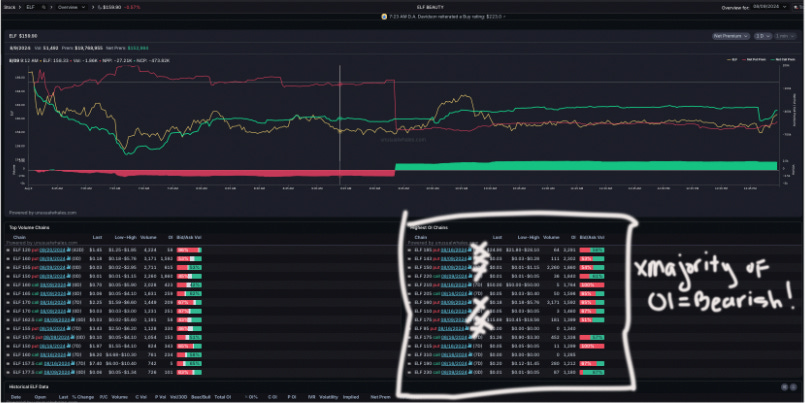Click the row icon left of ELF 120 put

coord(8,250)
